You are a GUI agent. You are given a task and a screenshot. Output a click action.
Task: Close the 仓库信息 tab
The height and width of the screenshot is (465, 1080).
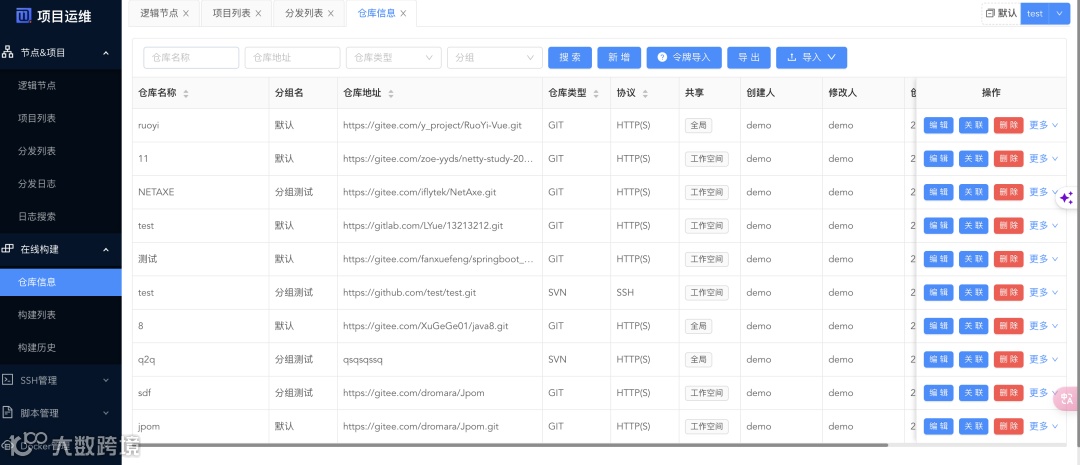pyautogui.click(x=403, y=14)
